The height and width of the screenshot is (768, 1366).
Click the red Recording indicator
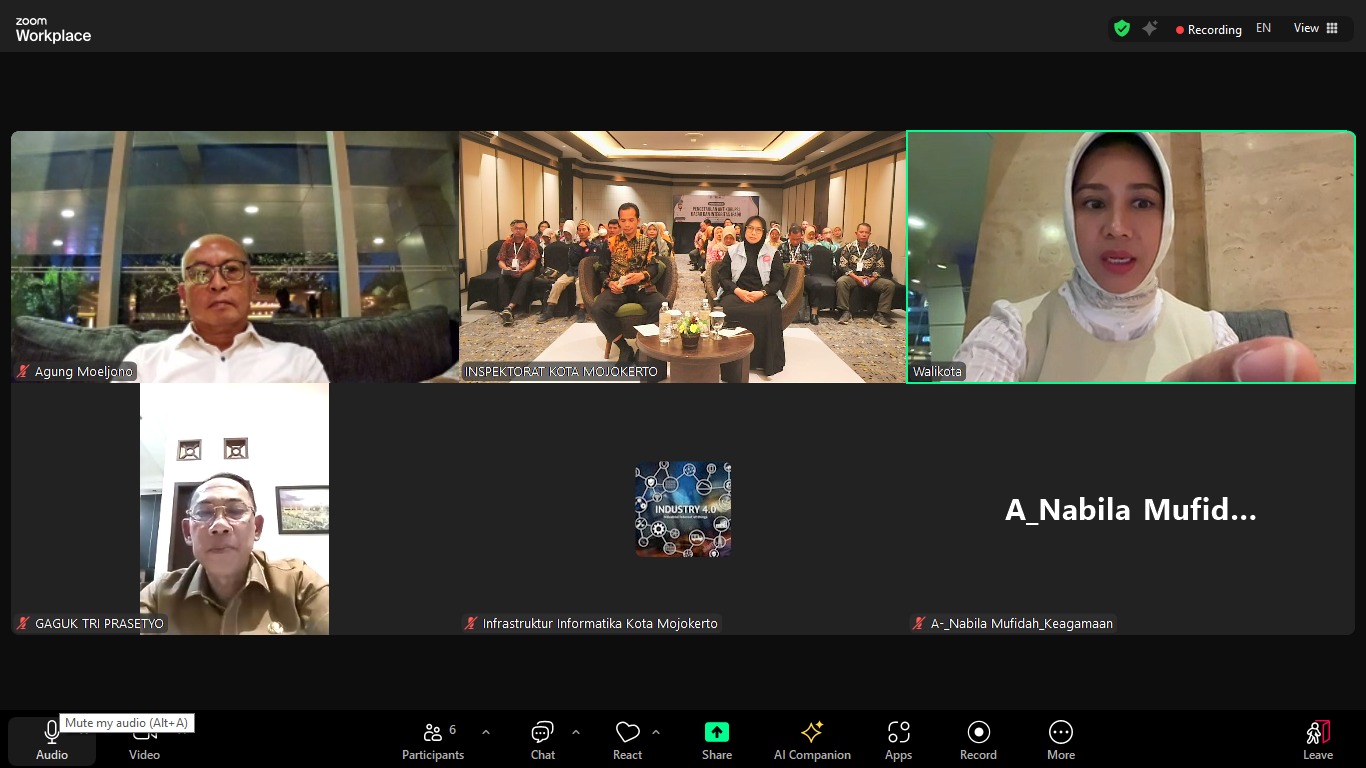[x=1208, y=30]
